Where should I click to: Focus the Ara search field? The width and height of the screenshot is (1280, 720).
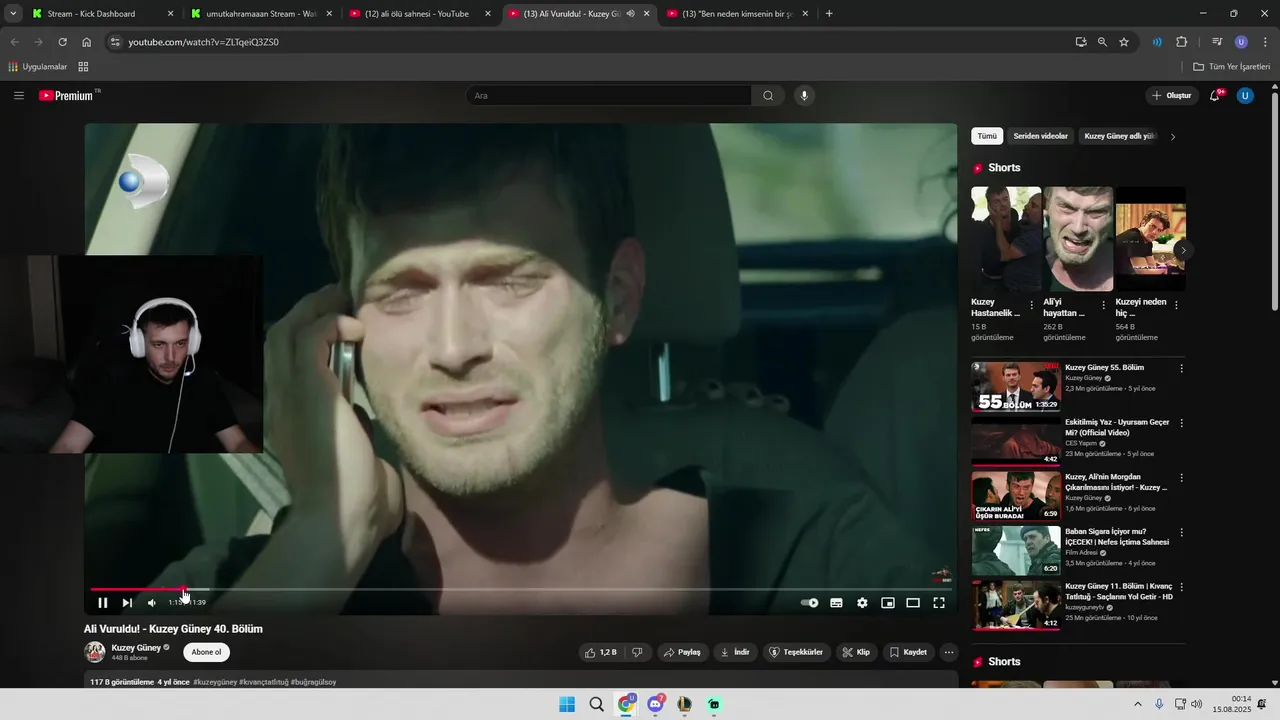pos(609,96)
